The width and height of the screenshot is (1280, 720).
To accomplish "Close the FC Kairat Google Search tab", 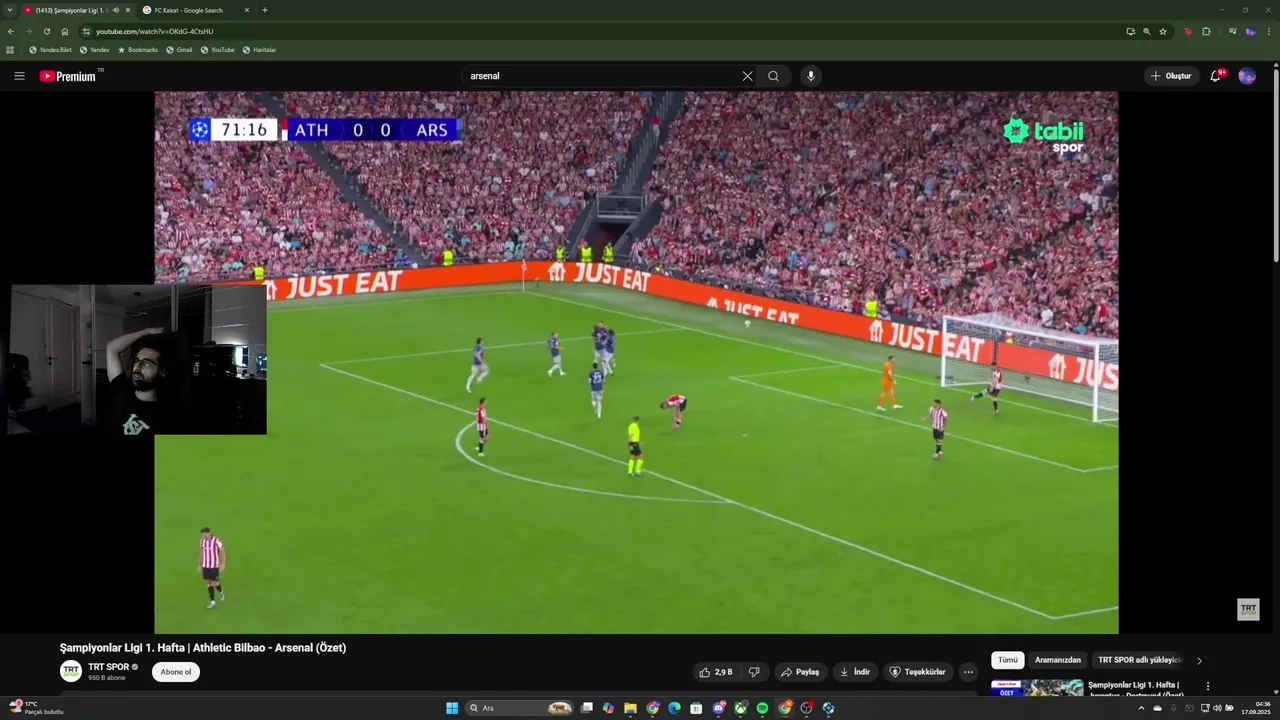I will 247,10.
